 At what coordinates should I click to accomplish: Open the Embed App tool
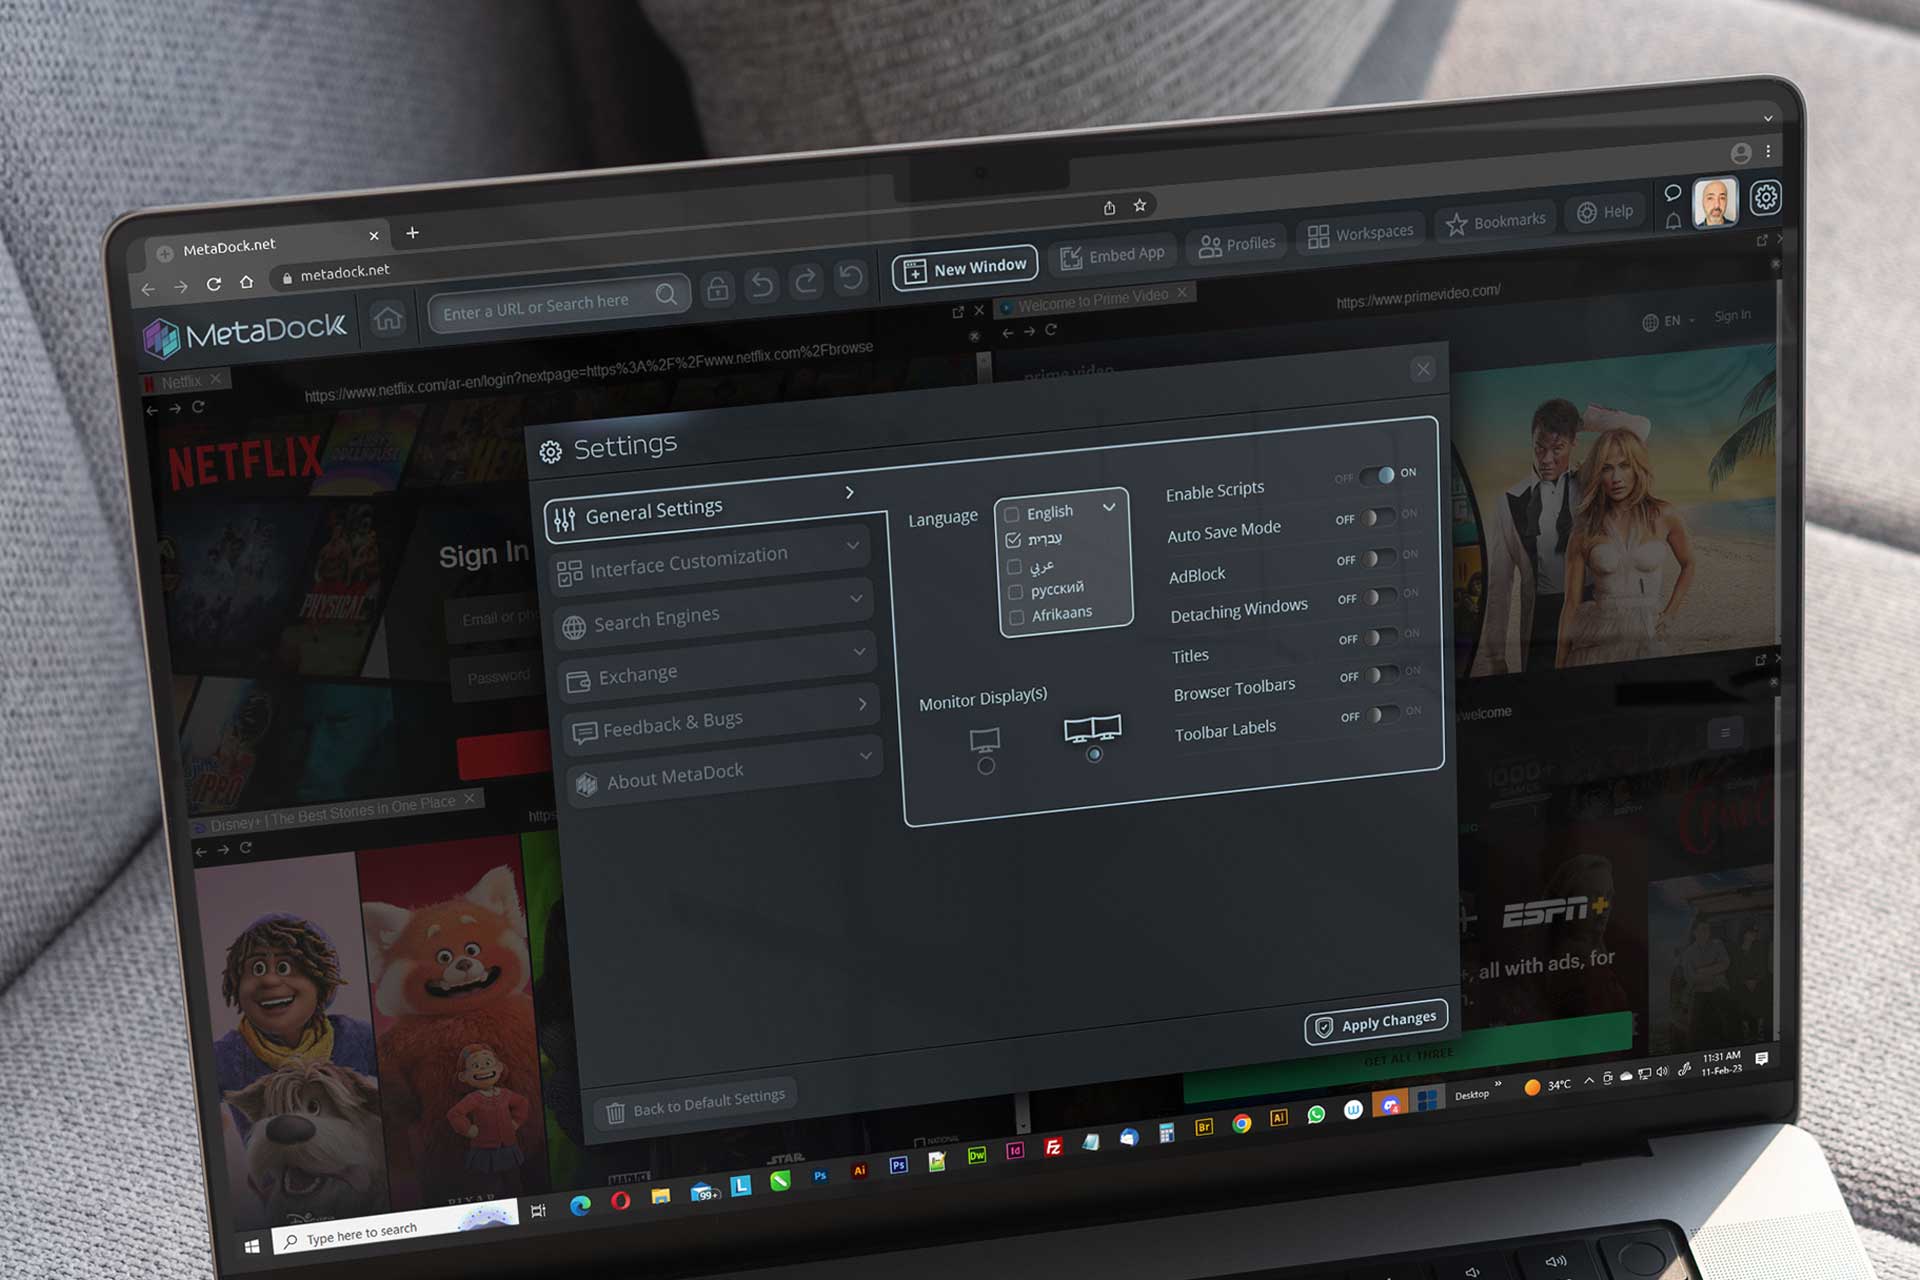point(1112,254)
